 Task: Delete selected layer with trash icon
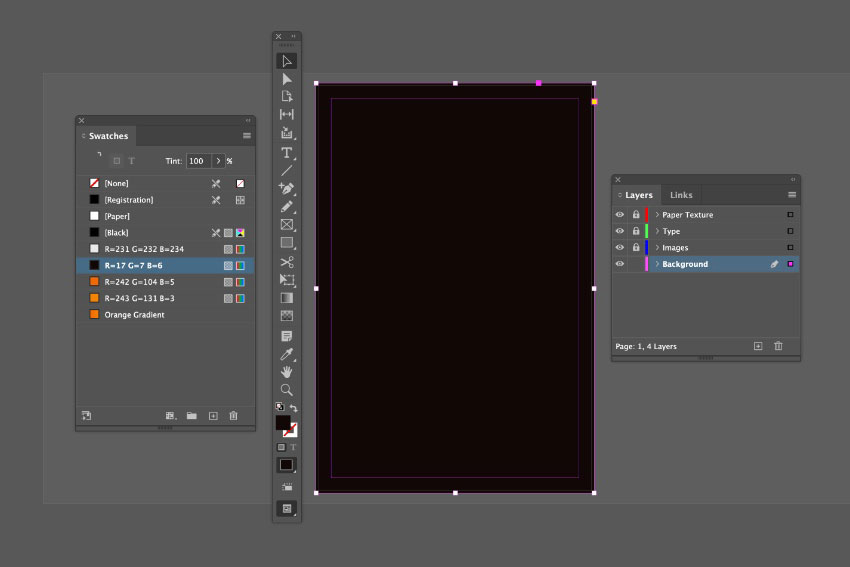coord(778,346)
